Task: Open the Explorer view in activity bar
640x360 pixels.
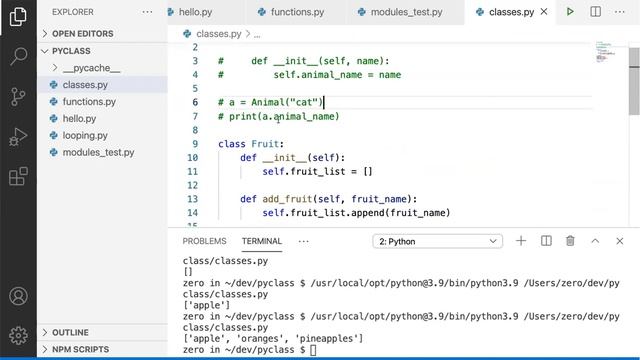Action: [x=18, y=17]
